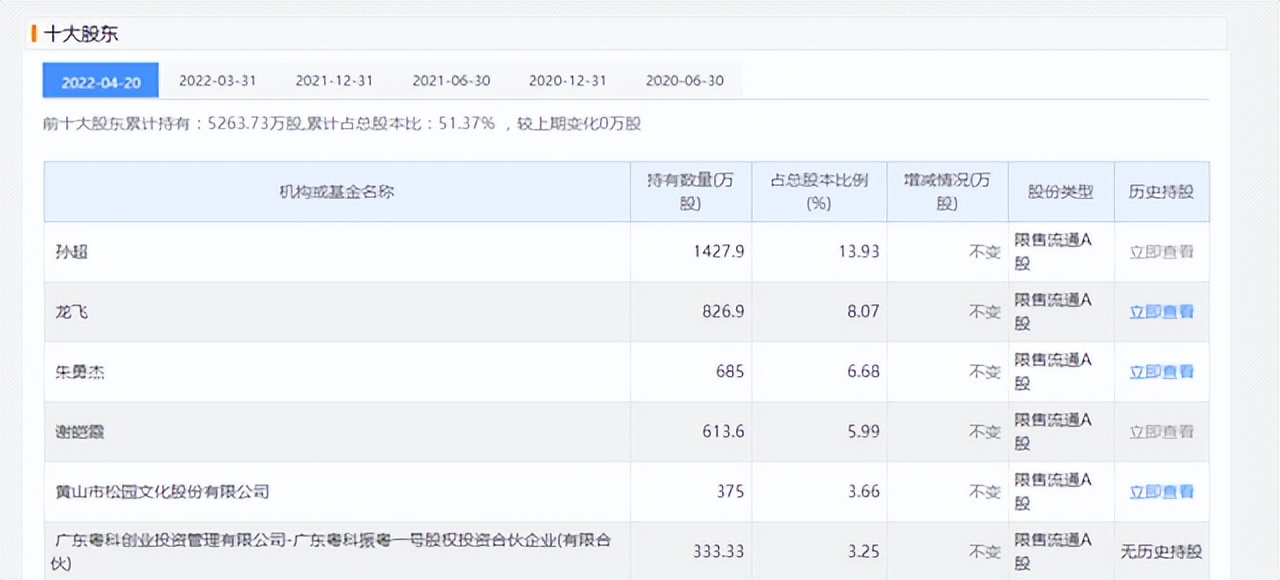Select the 持有数量(万股) column header
Screen dimensions: 1280x580
point(689,192)
